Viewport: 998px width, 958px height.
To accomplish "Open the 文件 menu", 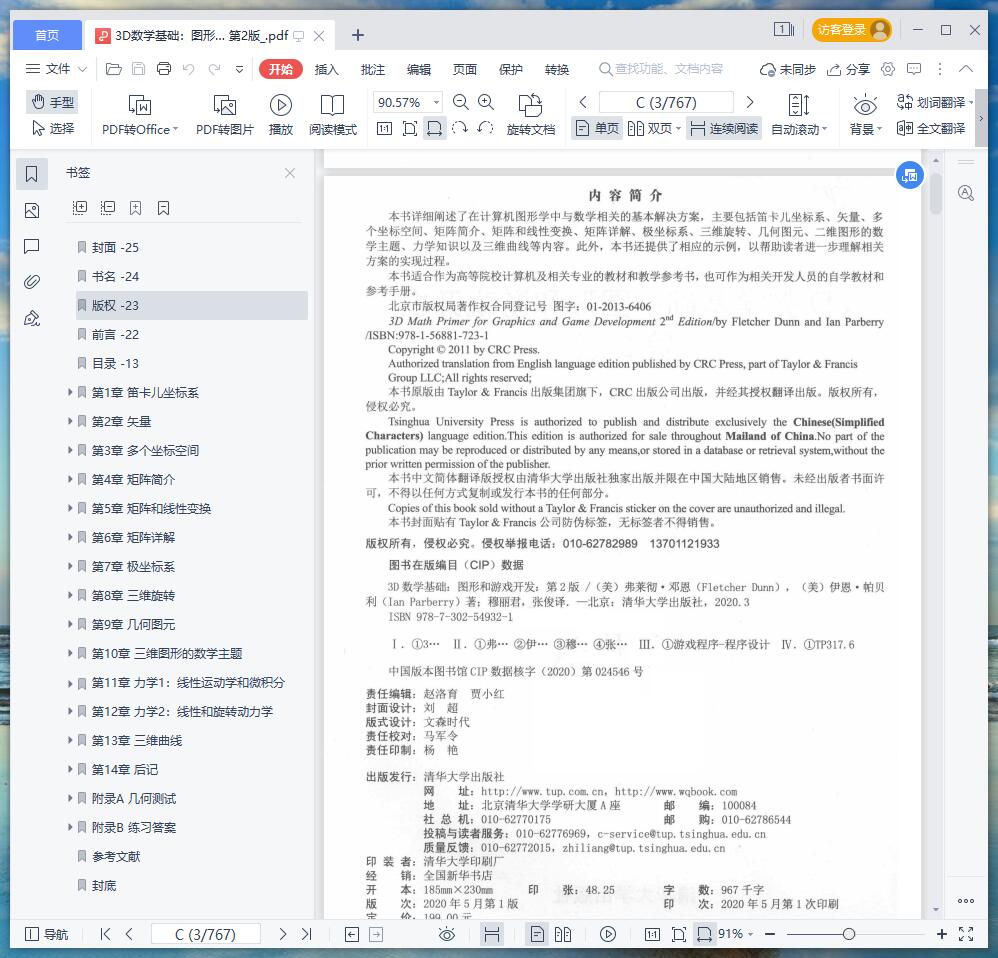I will 55,69.
